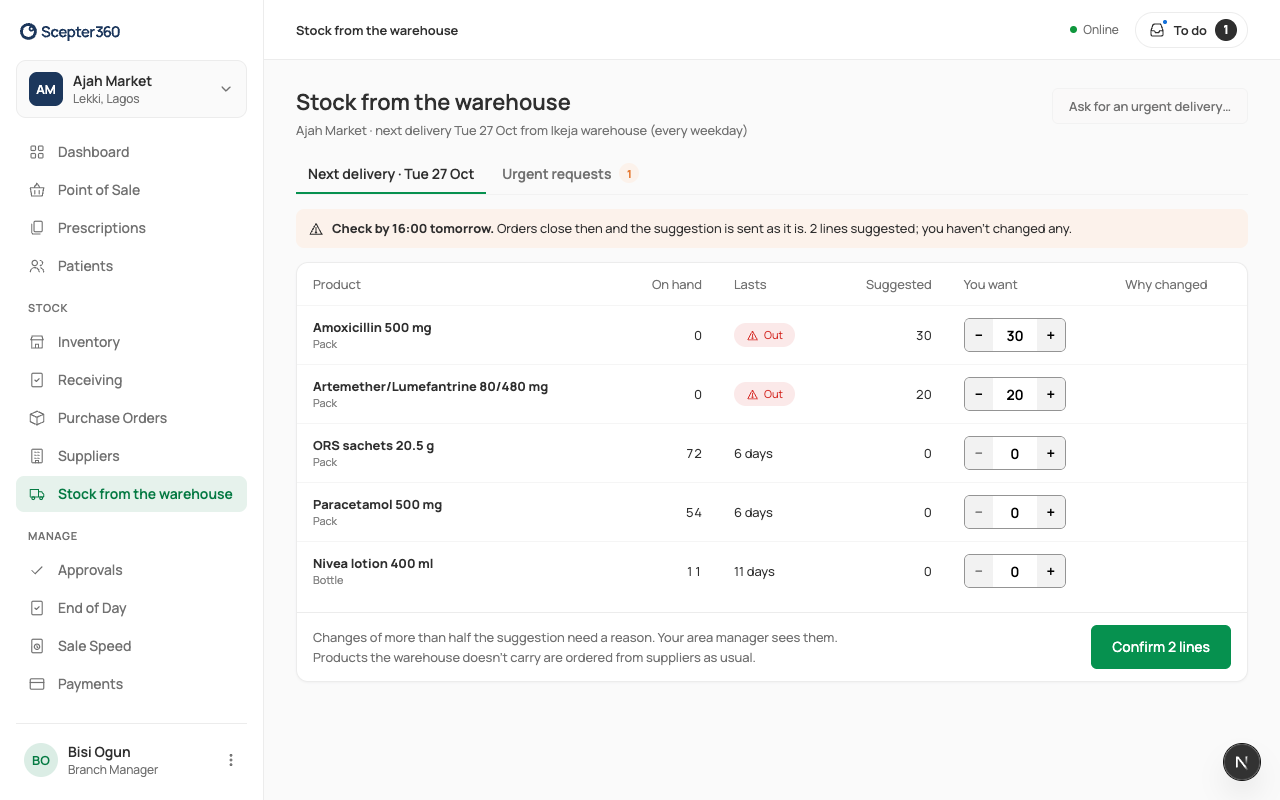Click the round N badge at bottom right
1280x800 pixels.
coord(1241,762)
